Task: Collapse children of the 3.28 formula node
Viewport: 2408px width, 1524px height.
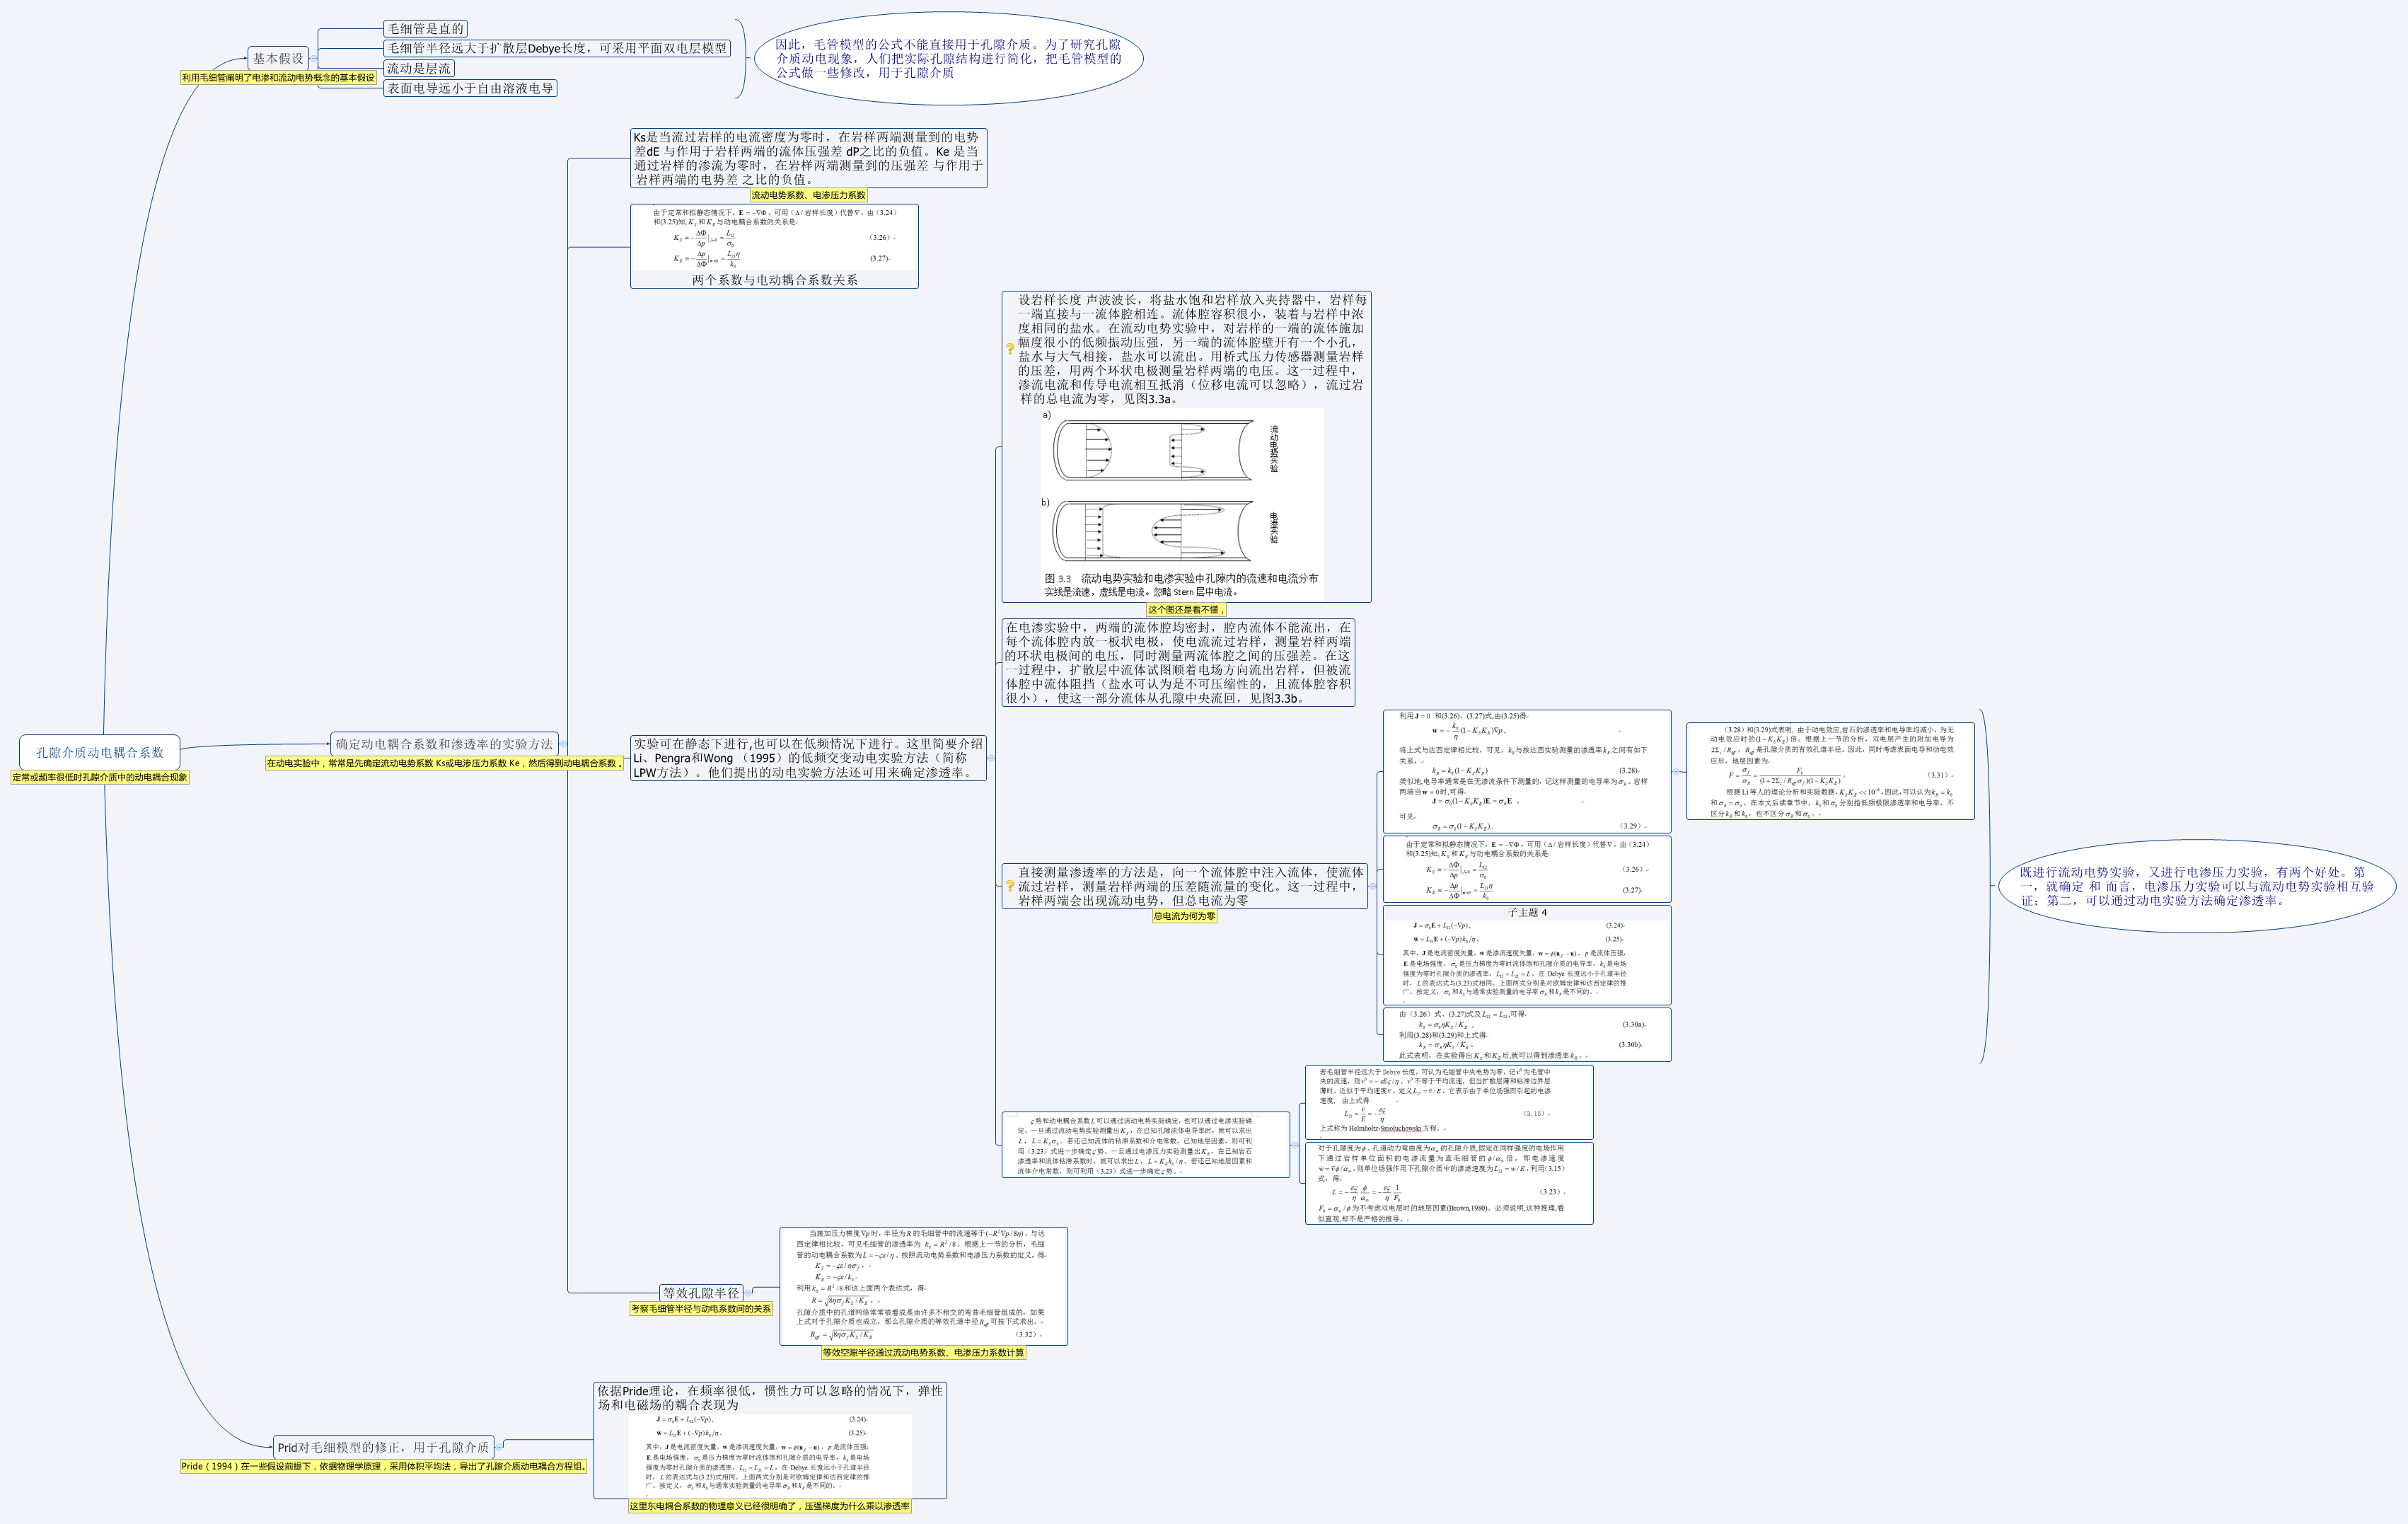Action: coord(1677,771)
